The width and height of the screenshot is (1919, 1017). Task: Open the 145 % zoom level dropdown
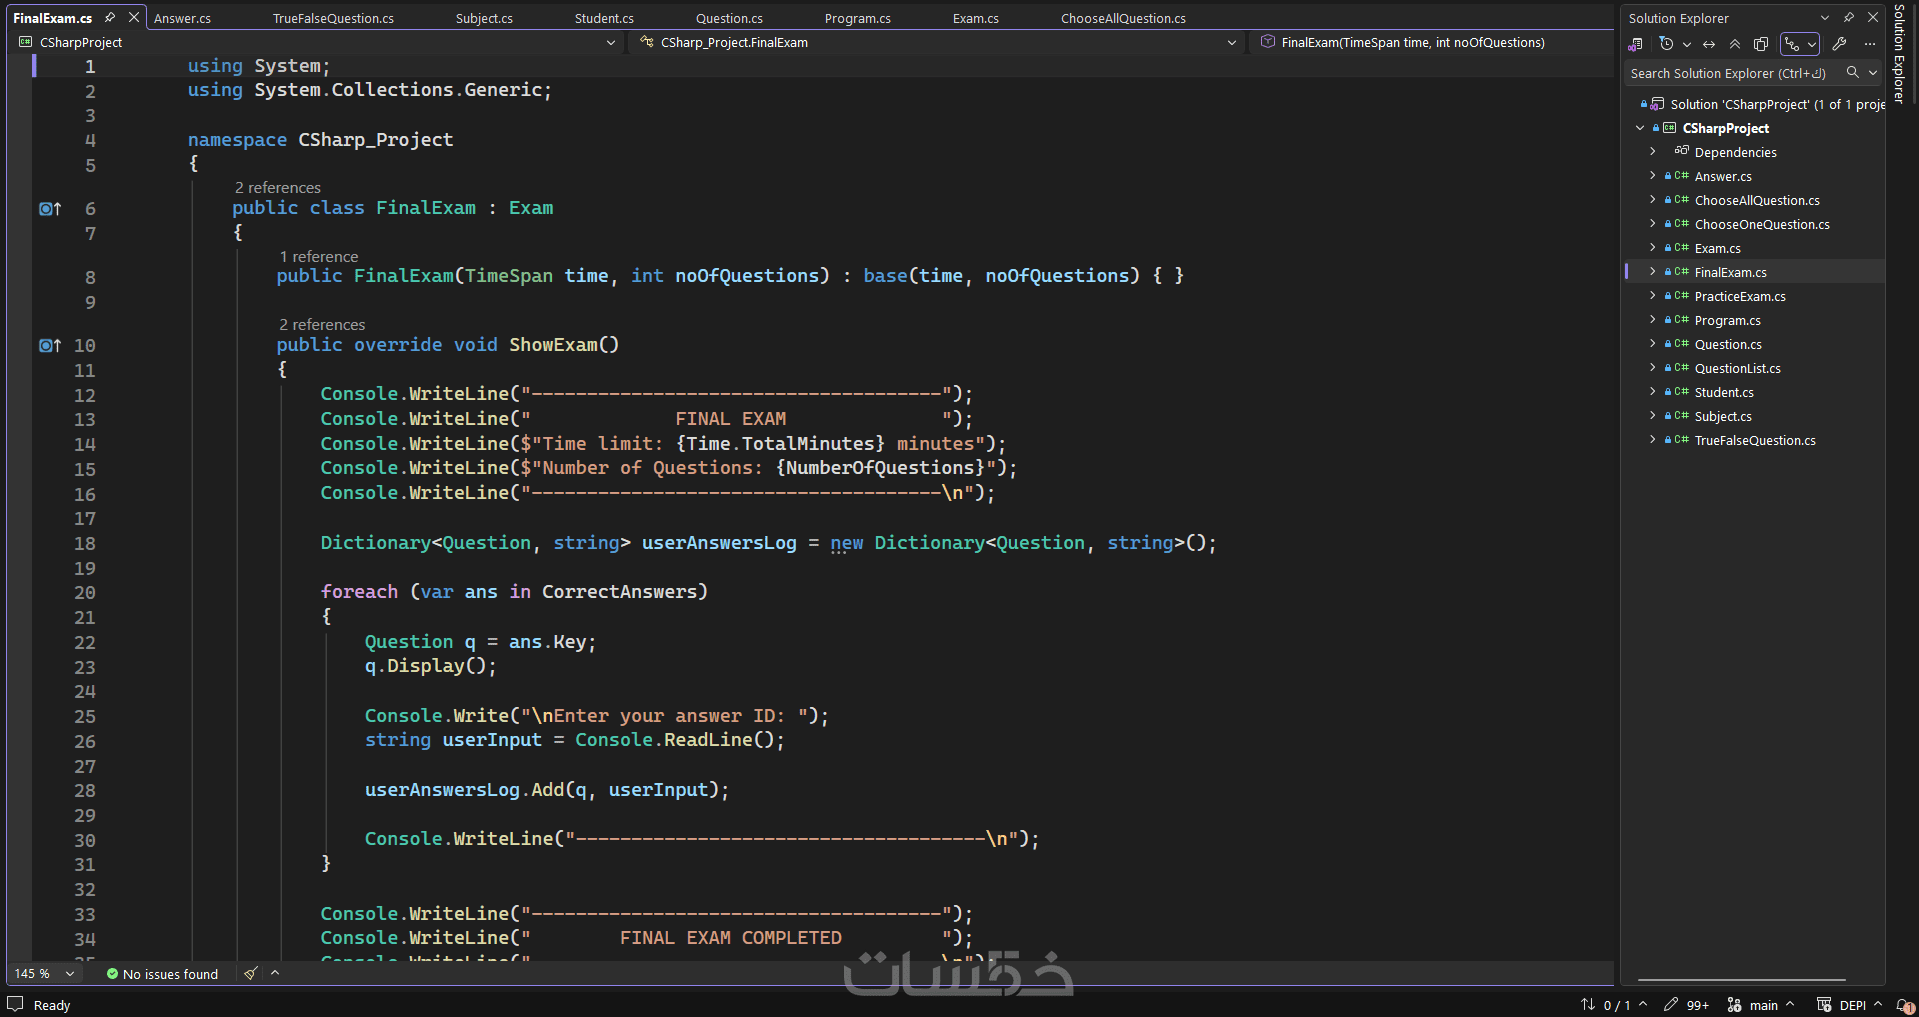coord(45,973)
